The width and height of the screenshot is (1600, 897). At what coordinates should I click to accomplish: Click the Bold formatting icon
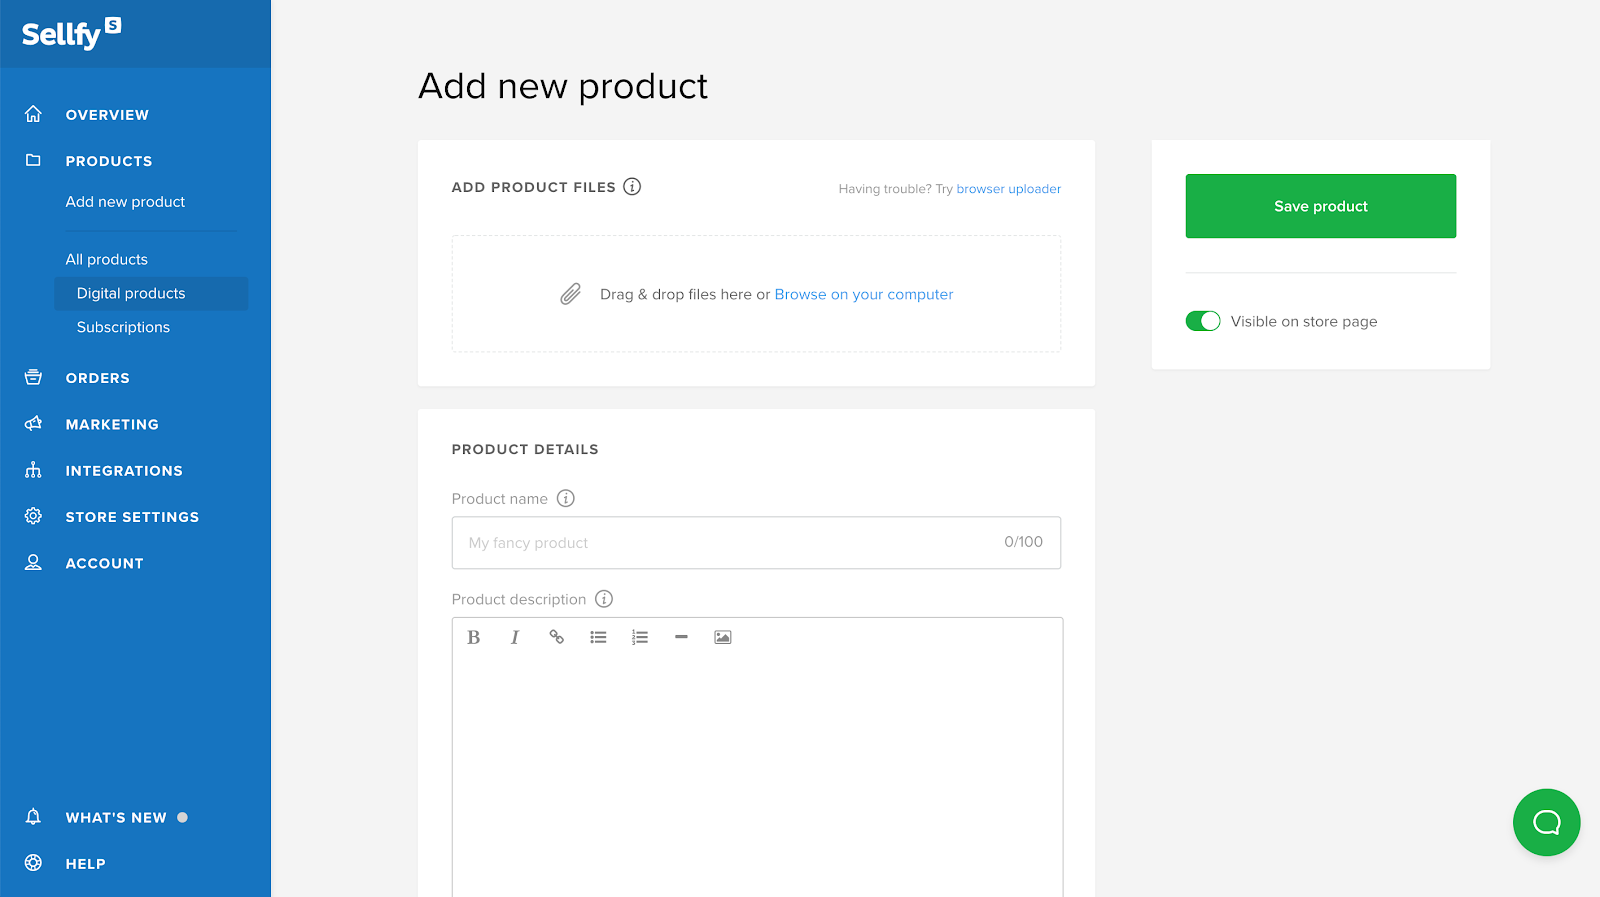pos(474,638)
